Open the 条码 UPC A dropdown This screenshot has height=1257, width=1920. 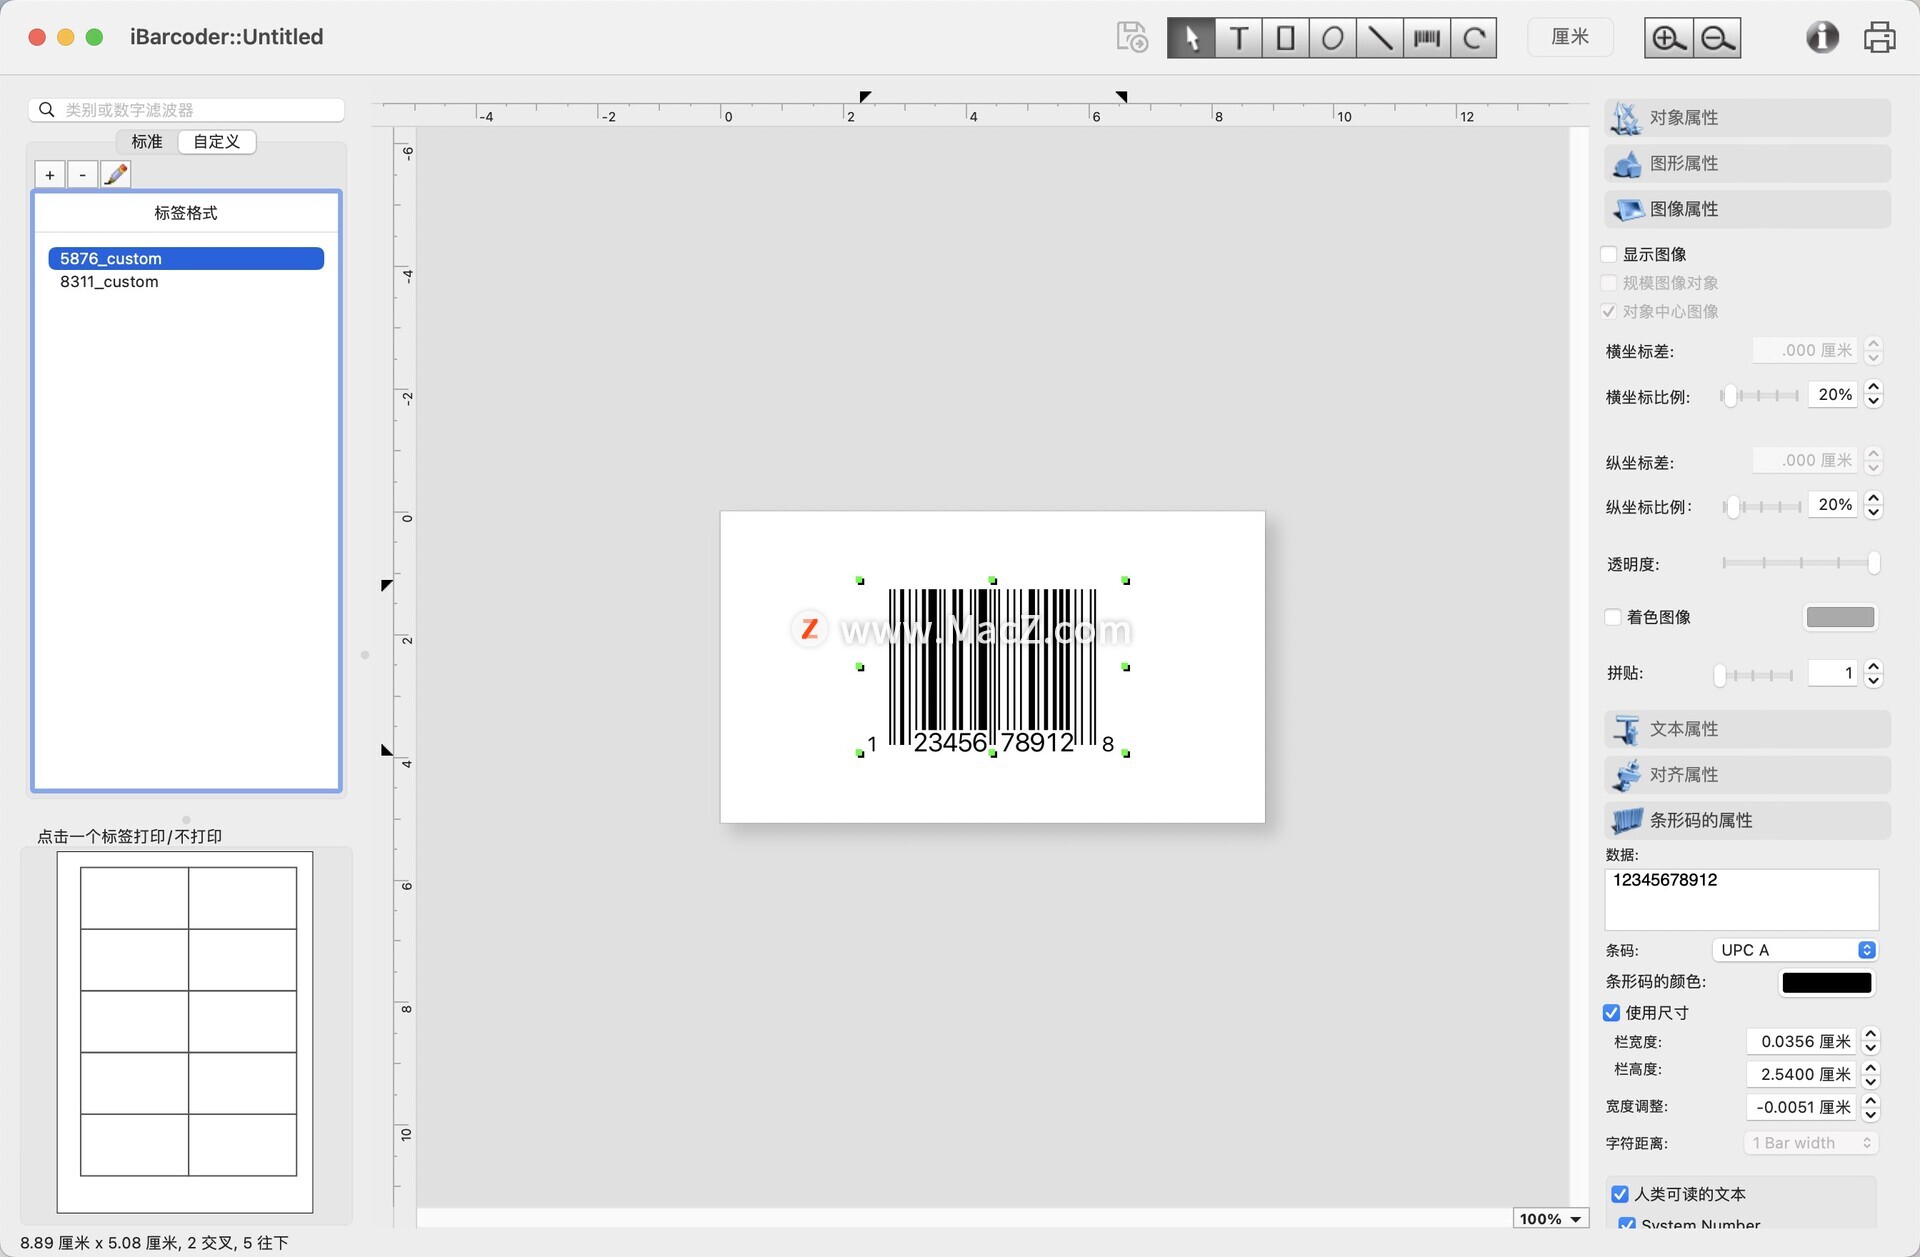pyautogui.click(x=1795, y=950)
